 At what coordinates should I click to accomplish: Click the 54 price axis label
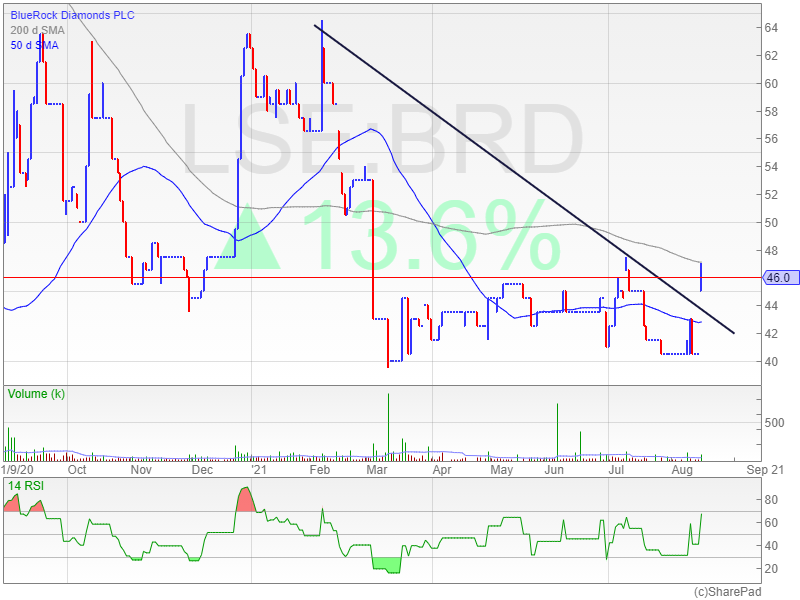pos(771,167)
